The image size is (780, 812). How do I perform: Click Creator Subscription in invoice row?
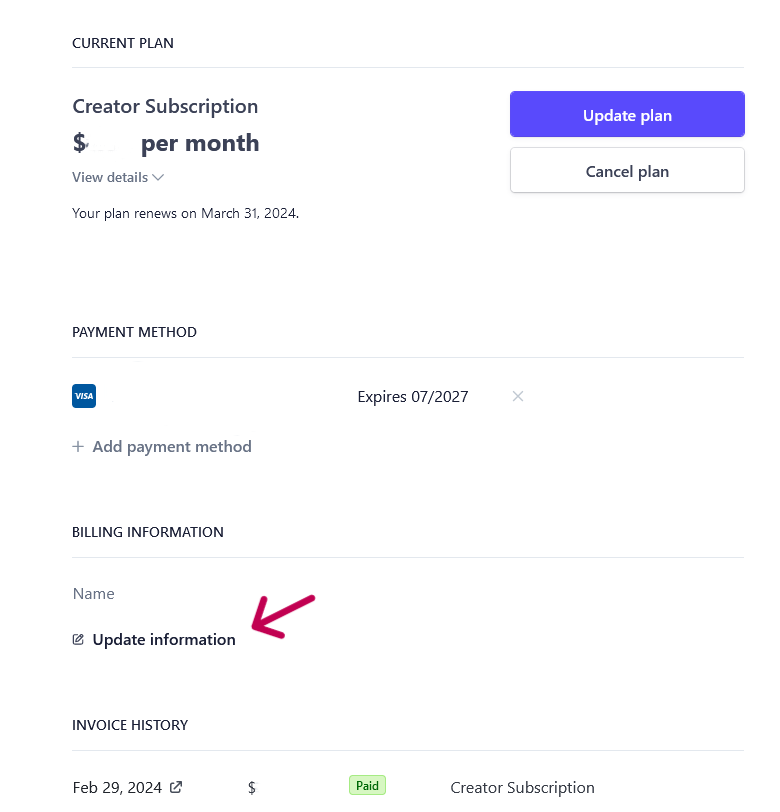pos(522,788)
